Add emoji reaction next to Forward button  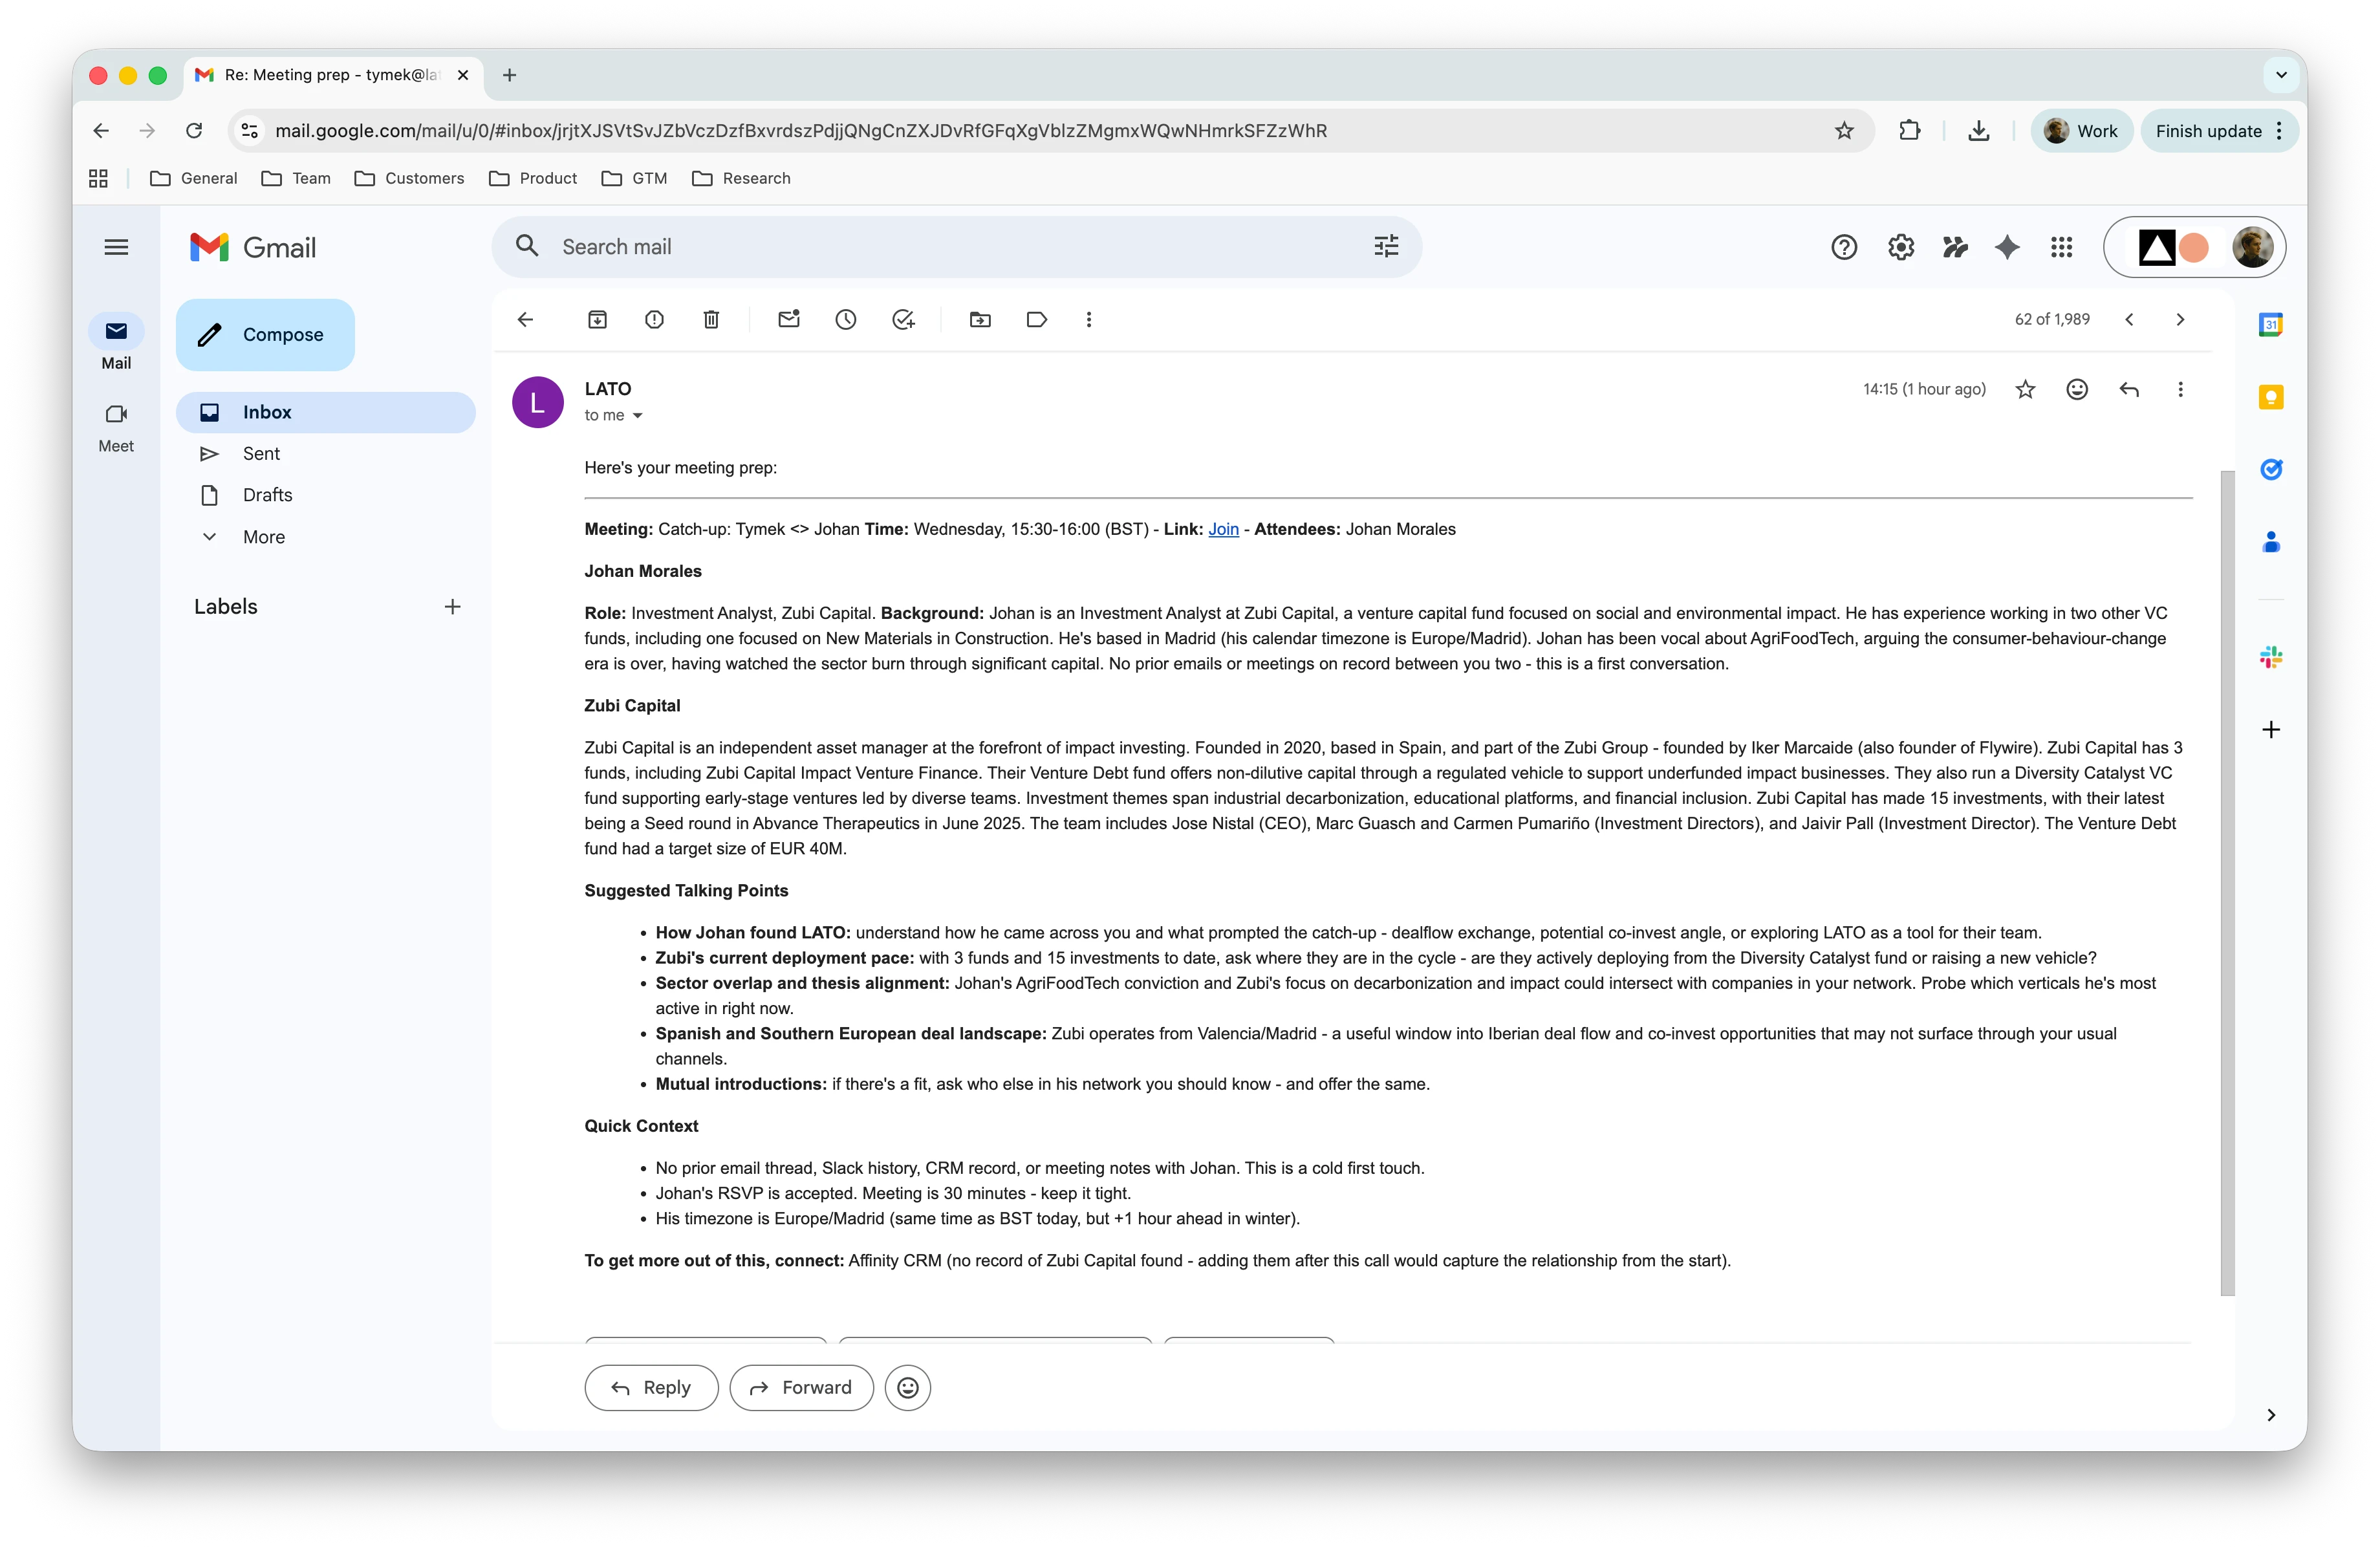907,1387
